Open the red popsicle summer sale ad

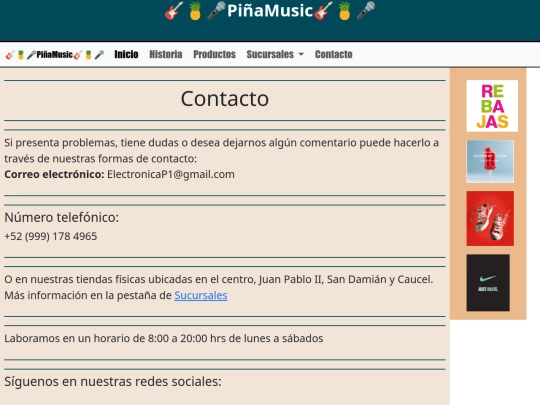click(x=490, y=161)
